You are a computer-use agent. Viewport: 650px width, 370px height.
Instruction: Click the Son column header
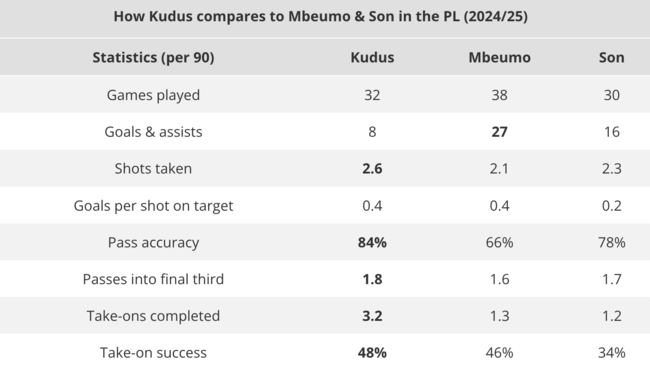click(611, 57)
